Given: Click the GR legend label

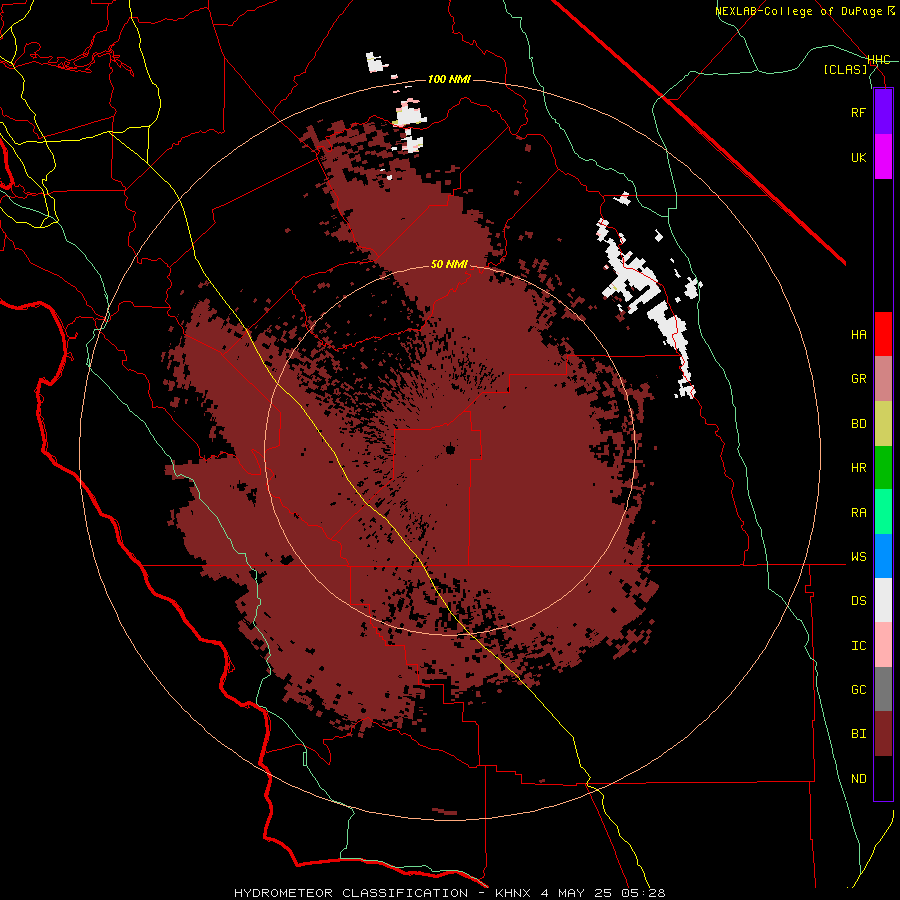Looking at the screenshot, I should pyautogui.click(x=859, y=379).
